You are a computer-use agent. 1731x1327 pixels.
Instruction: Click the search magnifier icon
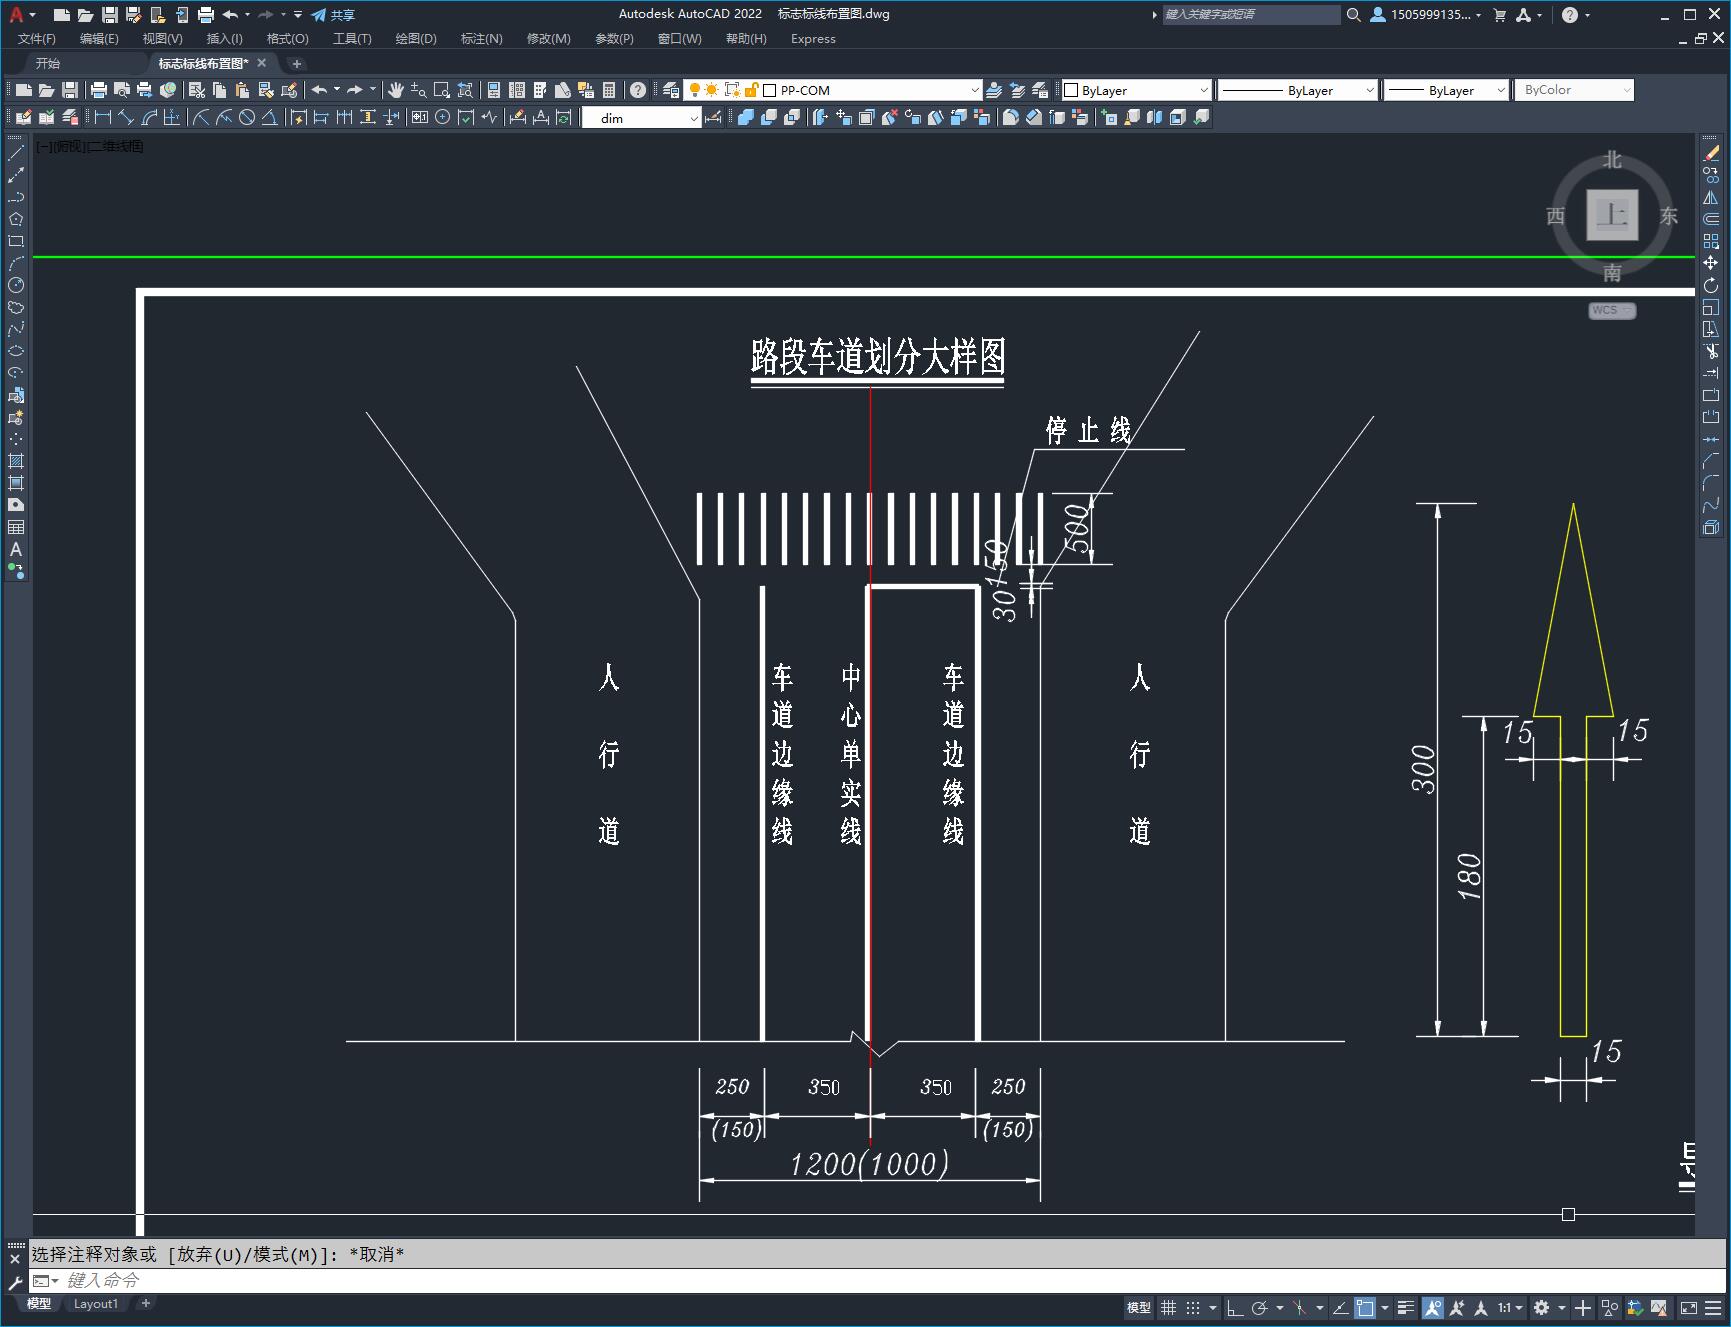1354,15
